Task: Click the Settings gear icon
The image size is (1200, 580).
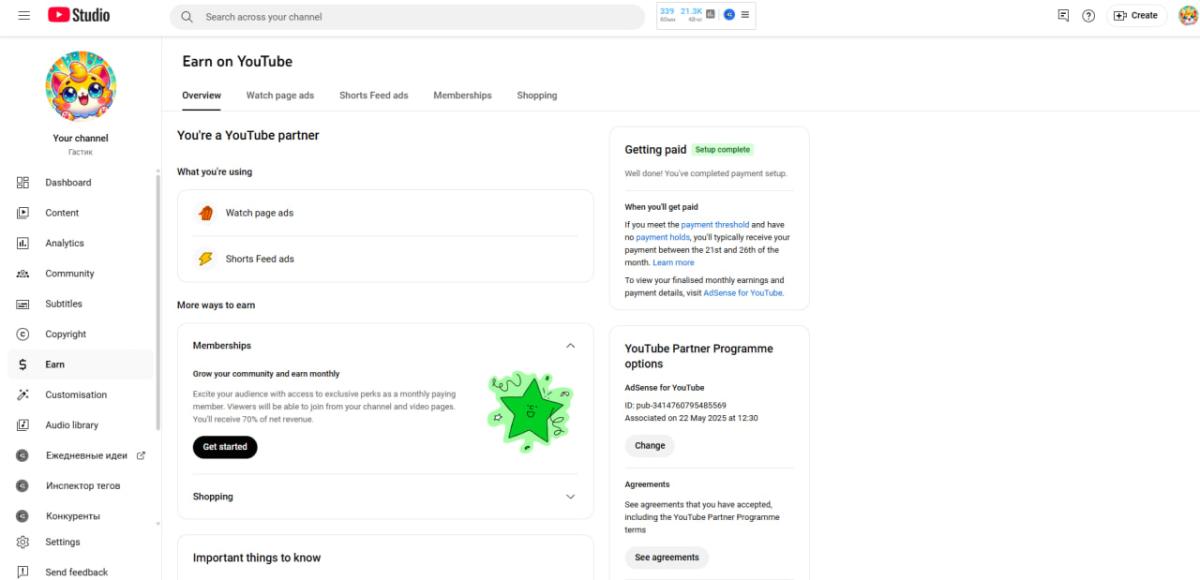Action: click(x=23, y=542)
